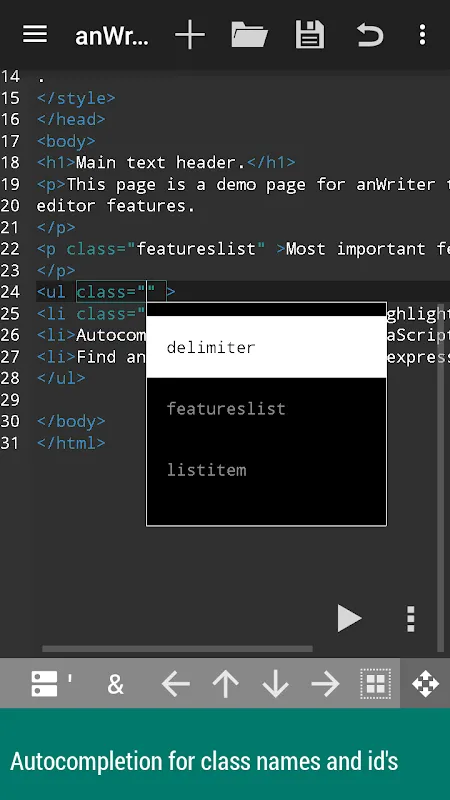The width and height of the screenshot is (450, 800).
Task: Click "featureslist" class value on line 22
Action: [x=196, y=249]
